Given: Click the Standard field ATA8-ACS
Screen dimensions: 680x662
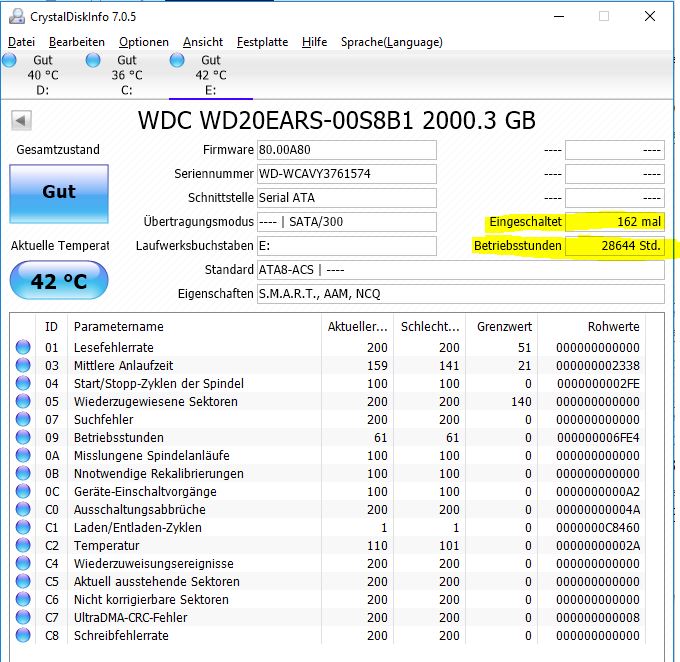Looking at the screenshot, I should click(x=461, y=270).
